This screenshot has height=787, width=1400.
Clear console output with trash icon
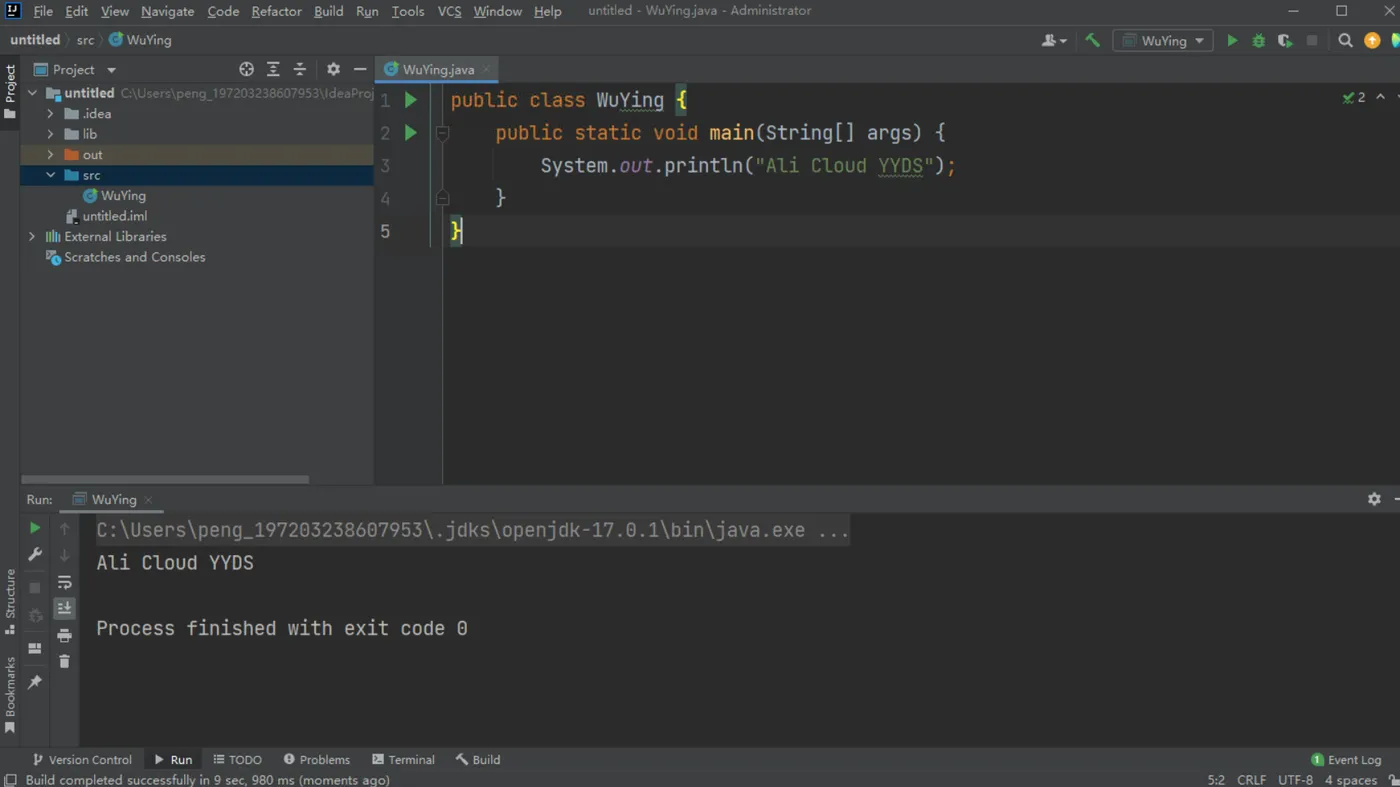tap(64, 661)
